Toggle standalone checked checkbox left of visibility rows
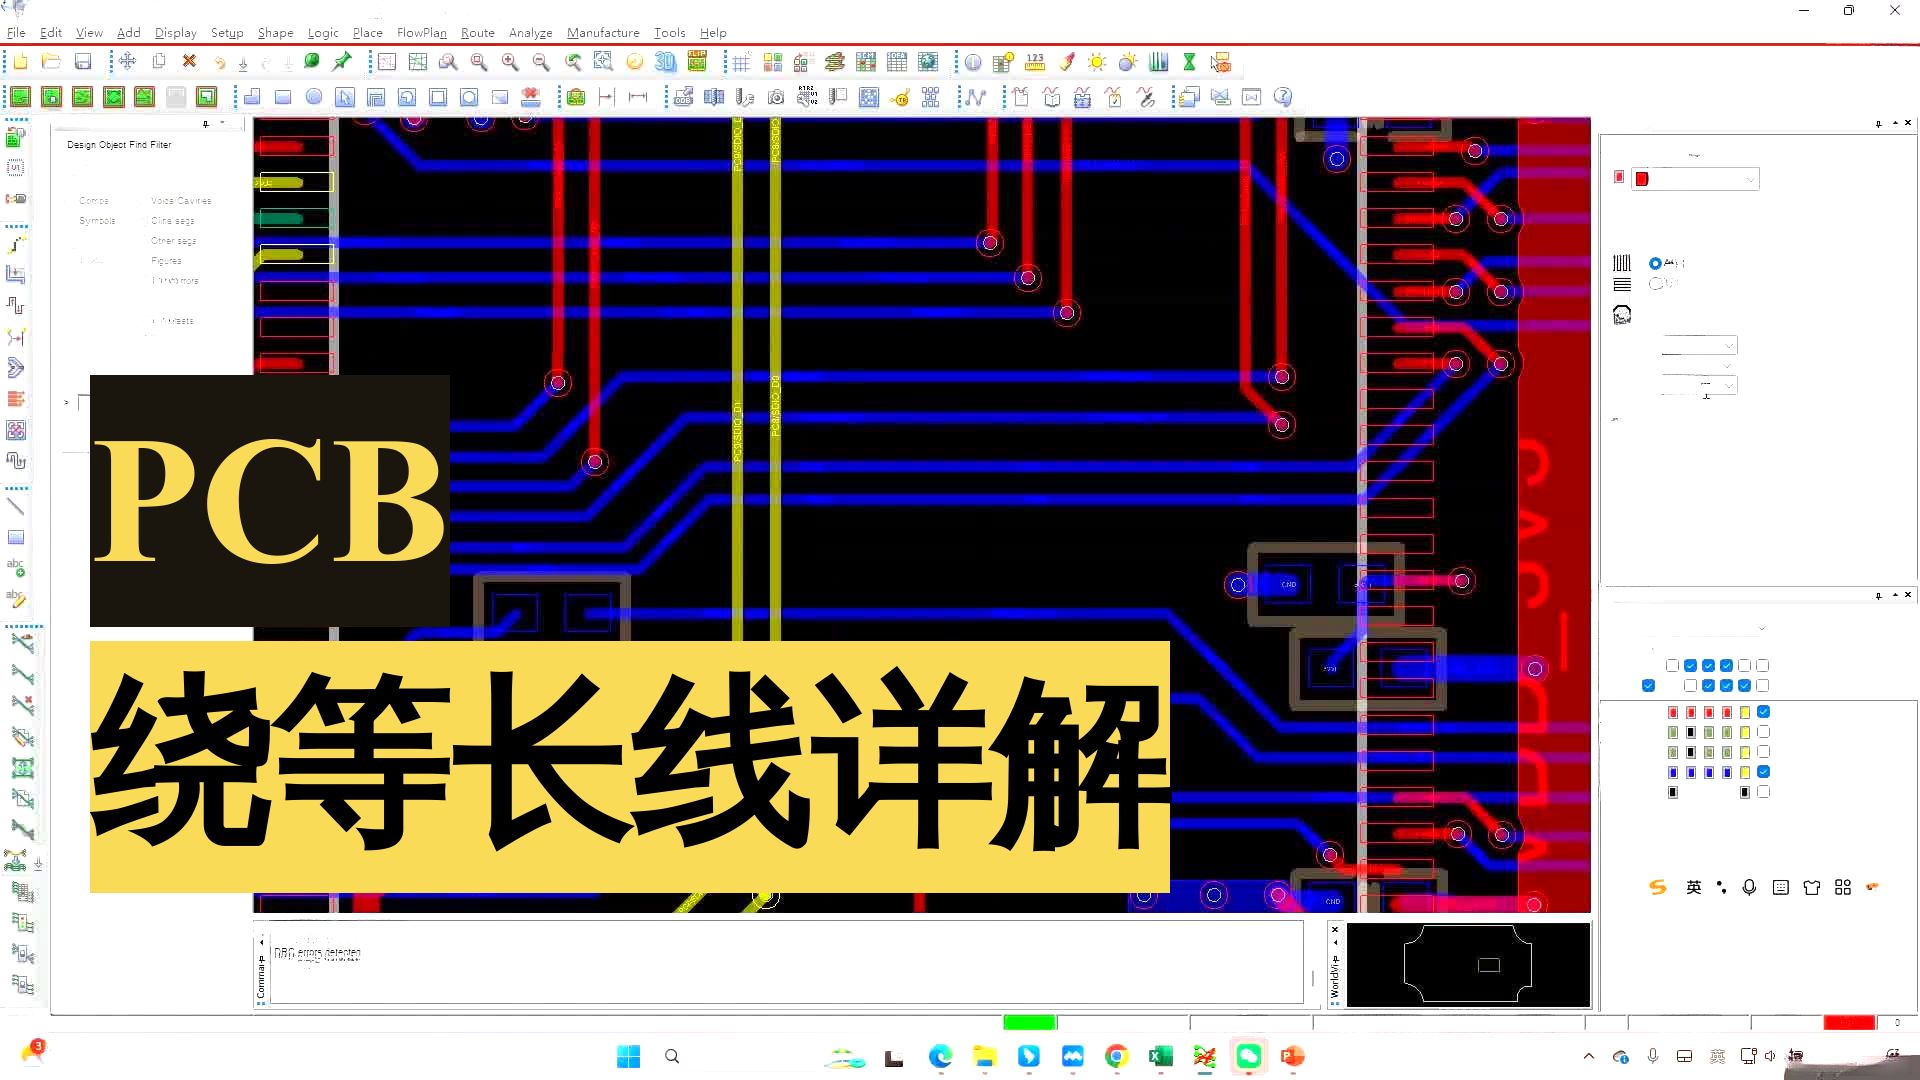Screen dimensions: 1920x1080 [1648, 686]
